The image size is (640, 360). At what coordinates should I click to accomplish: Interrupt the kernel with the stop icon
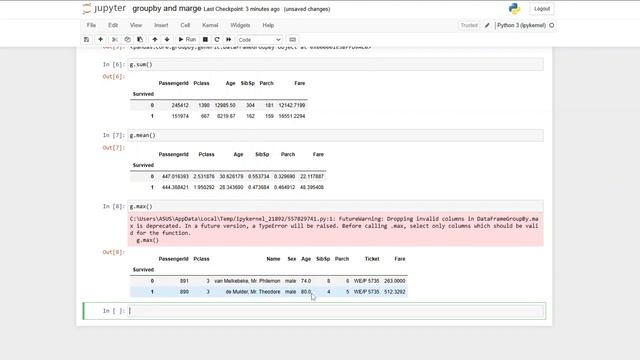point(205,40)
